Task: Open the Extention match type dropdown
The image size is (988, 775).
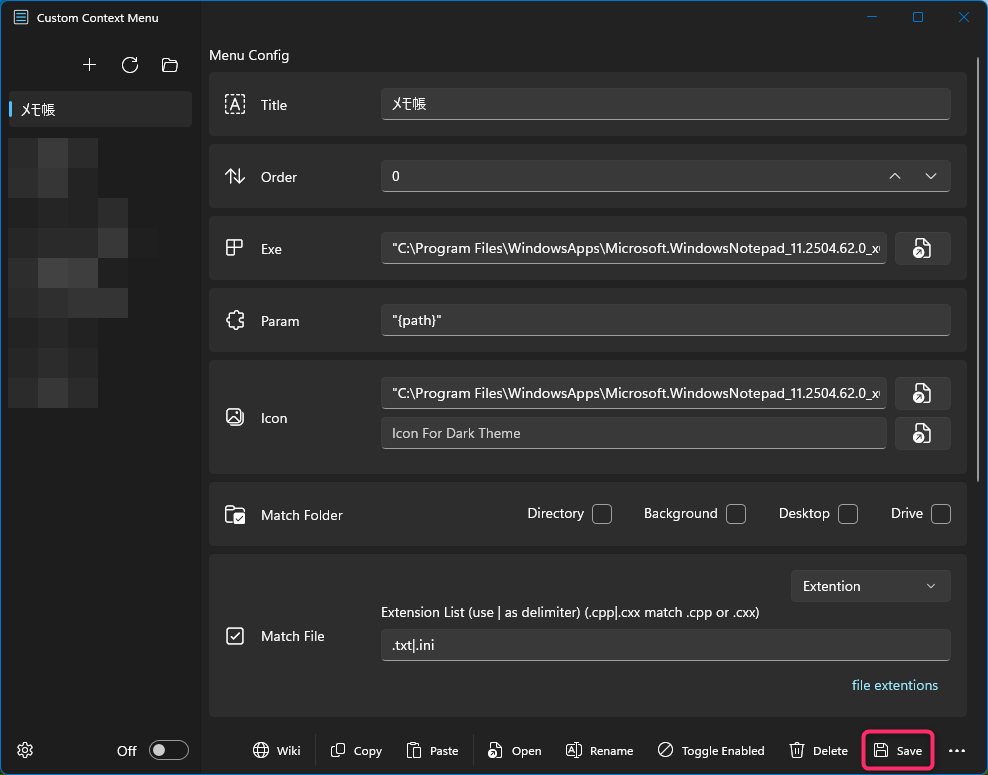Action: (x=870, y=586)
